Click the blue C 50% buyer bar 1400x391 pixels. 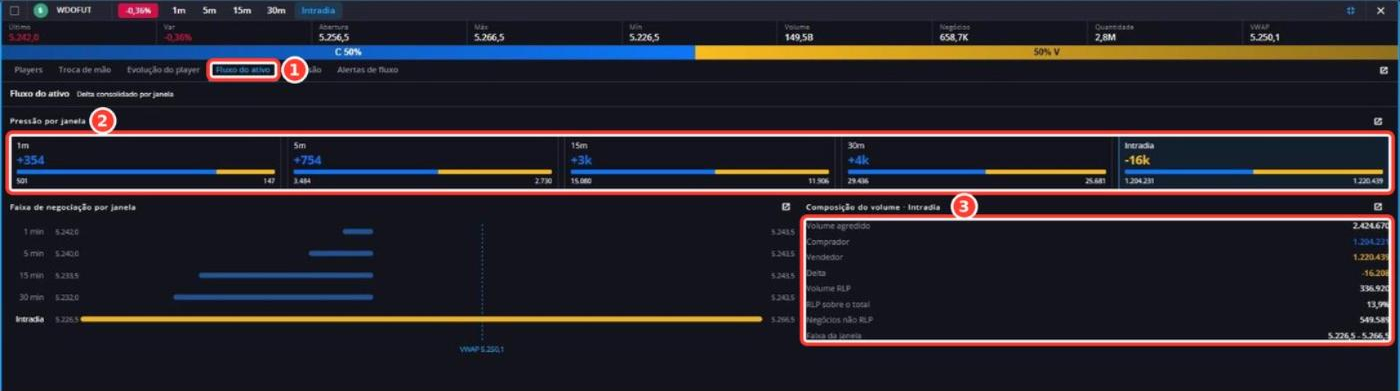pyautogui.click(x=348, y=52)
